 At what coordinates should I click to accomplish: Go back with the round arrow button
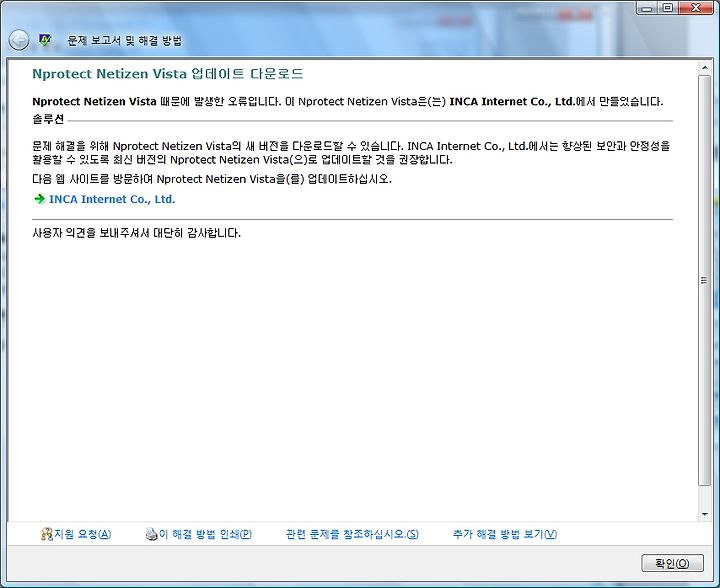[19, 40]
